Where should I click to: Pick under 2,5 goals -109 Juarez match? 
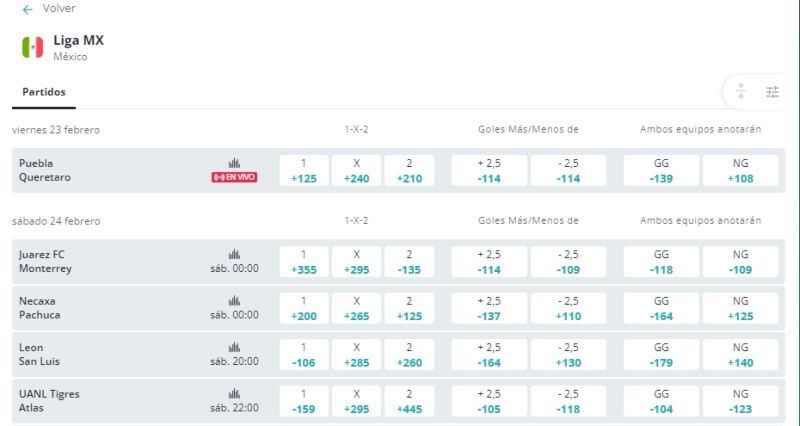pyautogui.click(x=568, y=262)
